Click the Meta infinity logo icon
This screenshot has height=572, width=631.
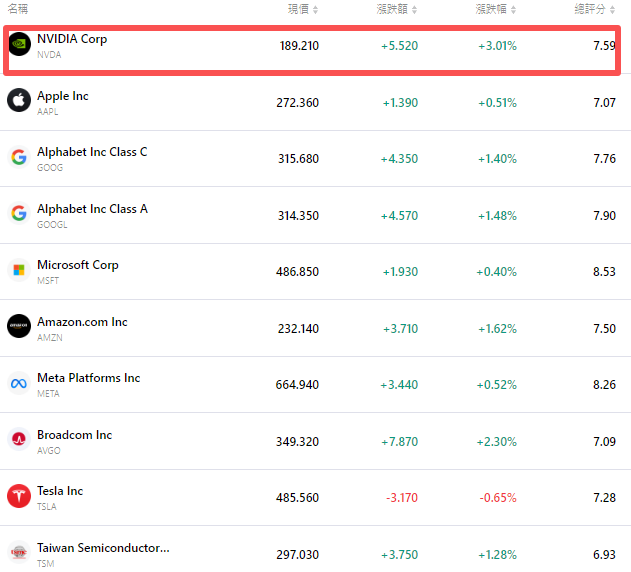pyautogui.click(x=19, y=383)
